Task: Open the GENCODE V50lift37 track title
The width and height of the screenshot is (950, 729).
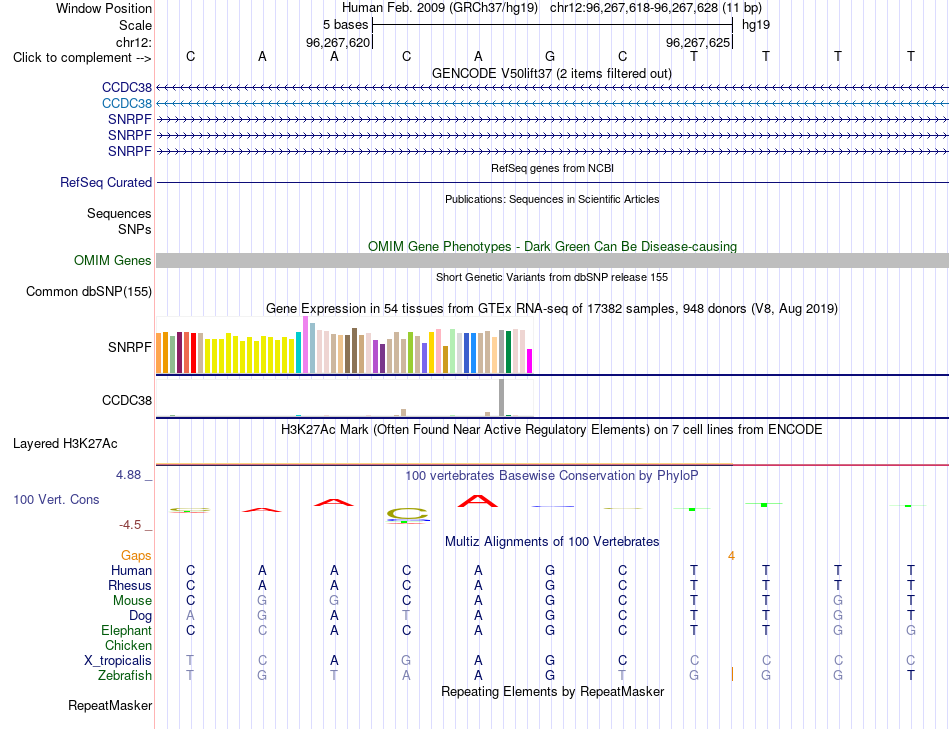Action: tap(552, 73)
